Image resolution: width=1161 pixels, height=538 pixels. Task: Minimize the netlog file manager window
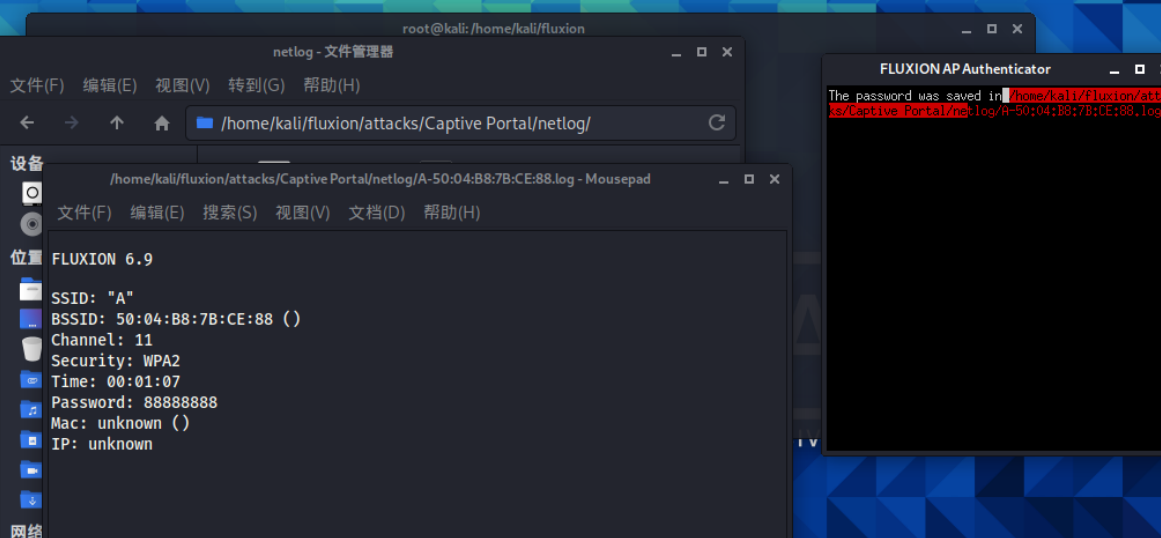(676, 53)
